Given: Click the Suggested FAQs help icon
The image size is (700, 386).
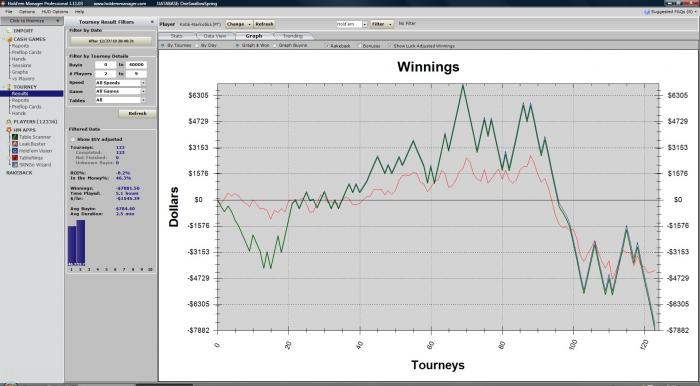Looking at the screenshot, I should pos(647,12).
